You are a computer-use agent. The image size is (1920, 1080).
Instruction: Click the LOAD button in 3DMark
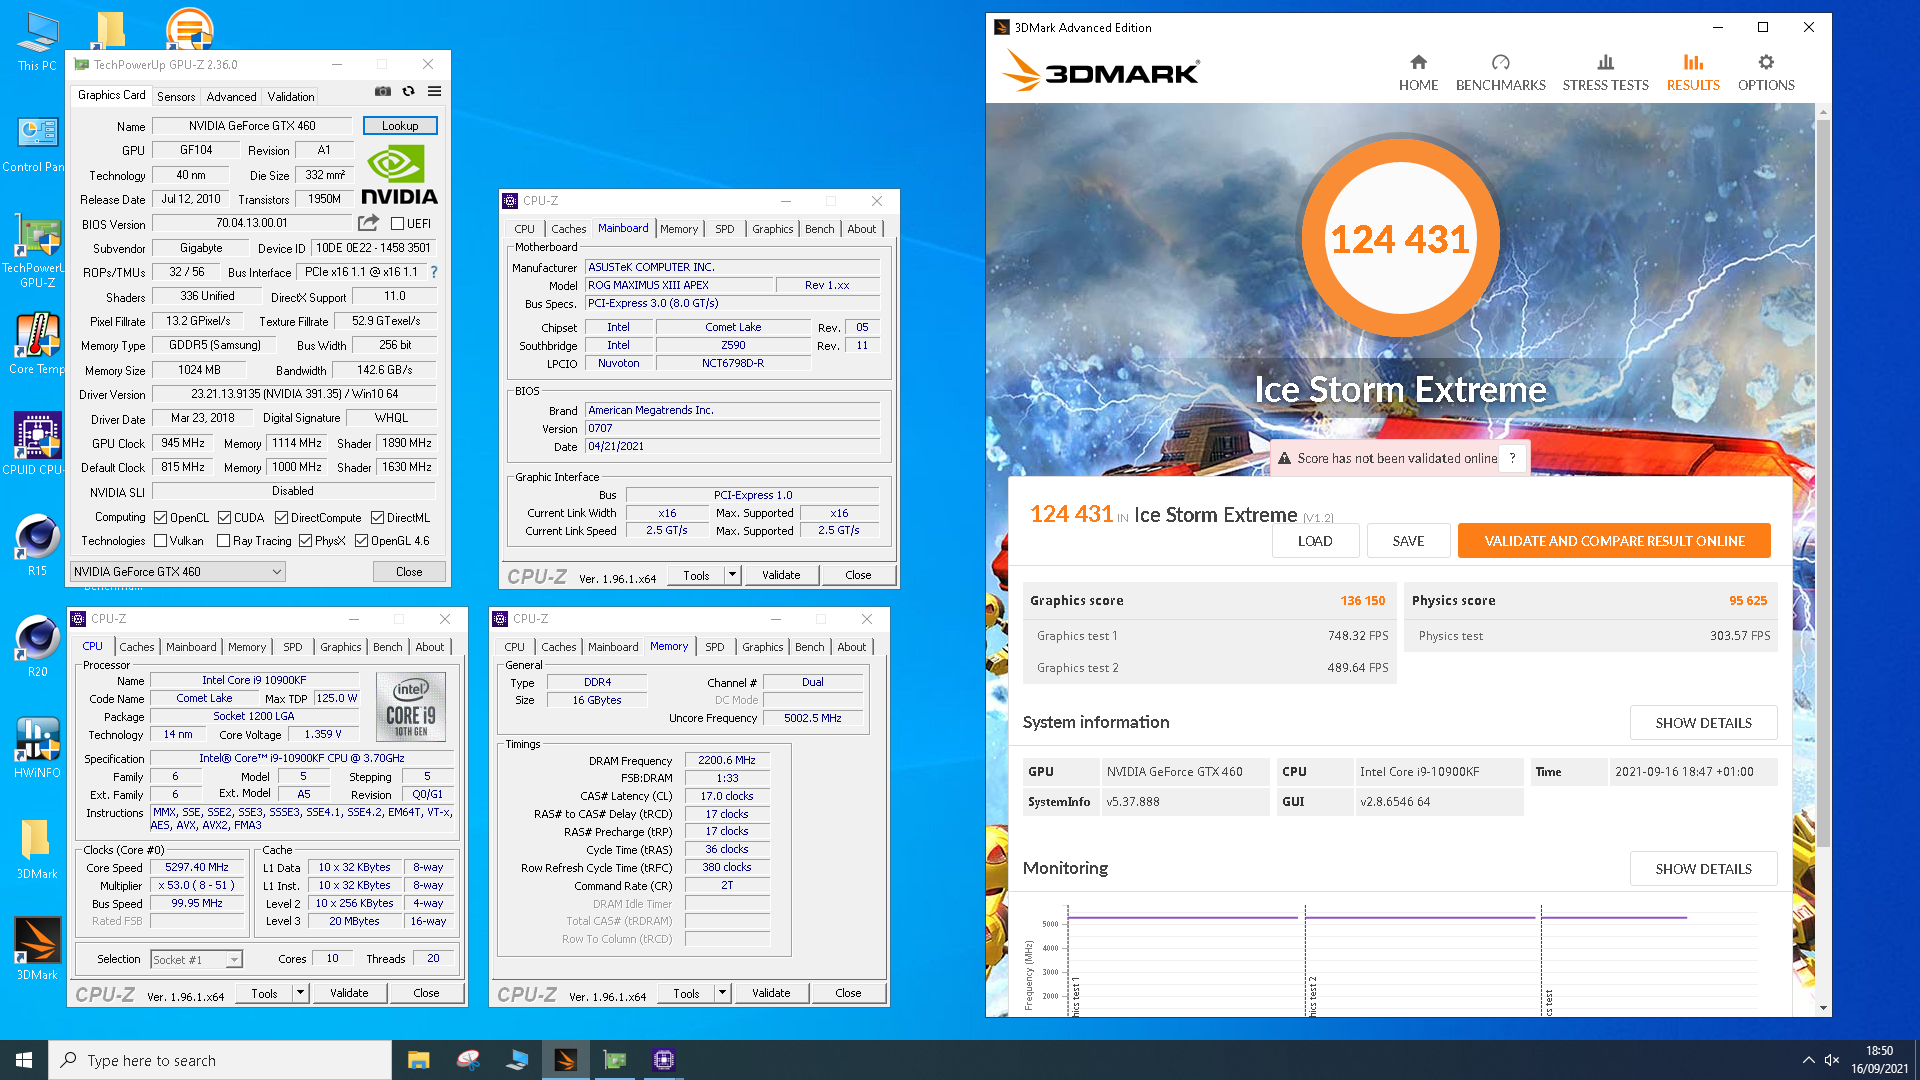tap(1315, 541)
